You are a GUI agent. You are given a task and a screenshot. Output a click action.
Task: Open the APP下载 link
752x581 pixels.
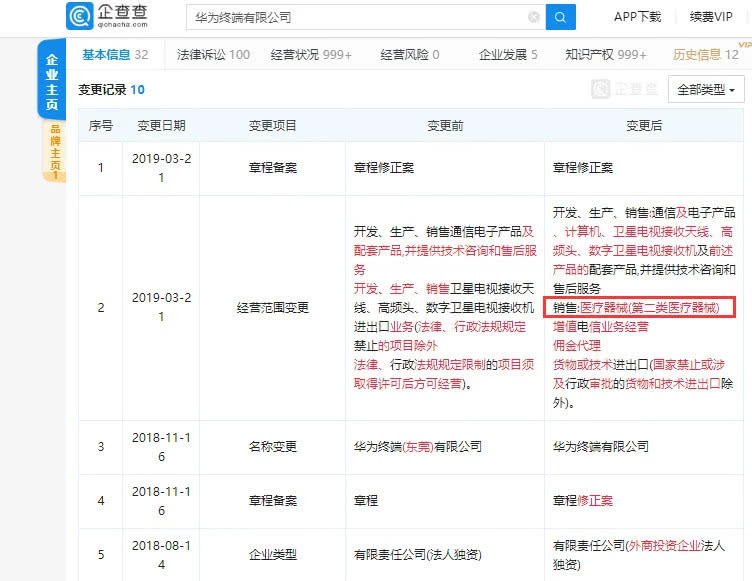click(x=637, y=17)
